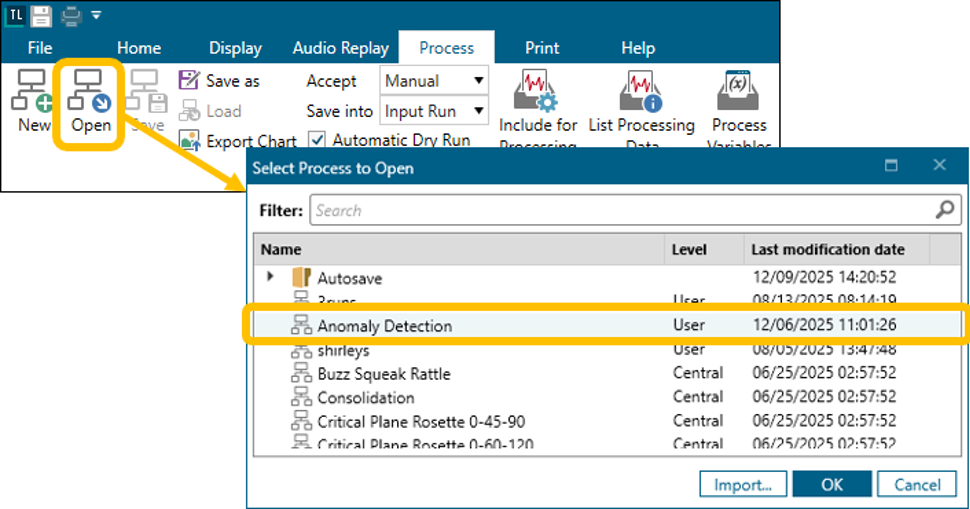Click the Save as icon
This screenshot has width=970, height=509.
click(x=189, y=81)
